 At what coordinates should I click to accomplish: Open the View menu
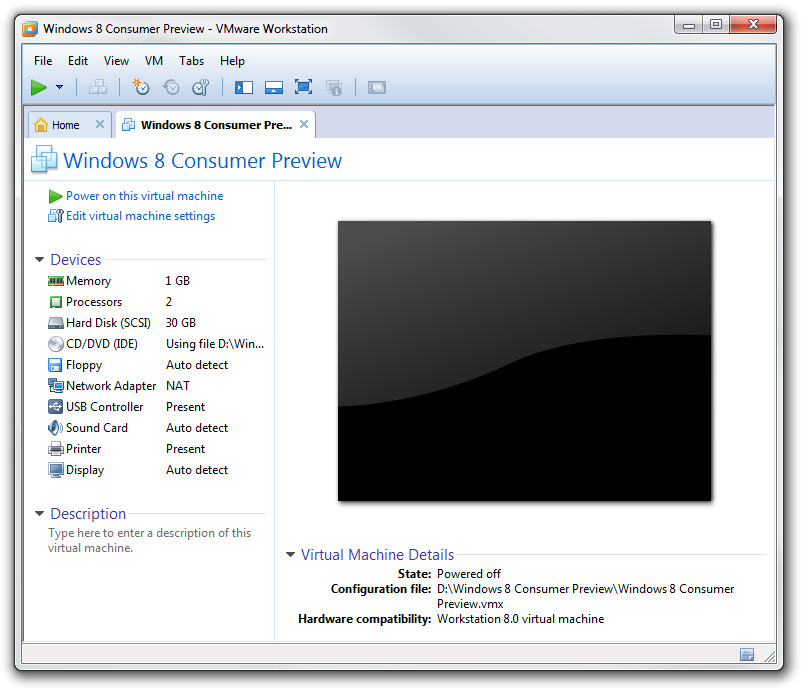click(116, 61)
